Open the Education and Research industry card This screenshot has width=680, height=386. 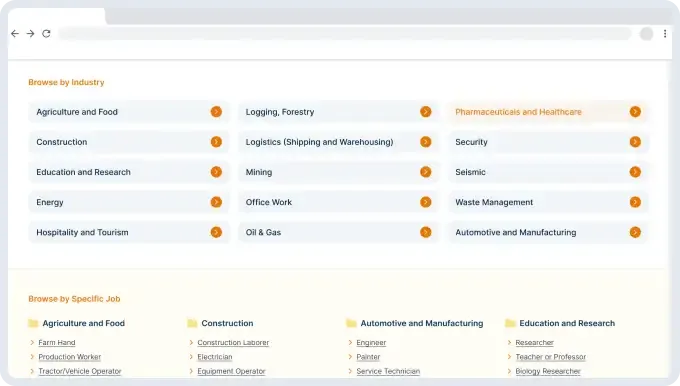click(129, 172)
